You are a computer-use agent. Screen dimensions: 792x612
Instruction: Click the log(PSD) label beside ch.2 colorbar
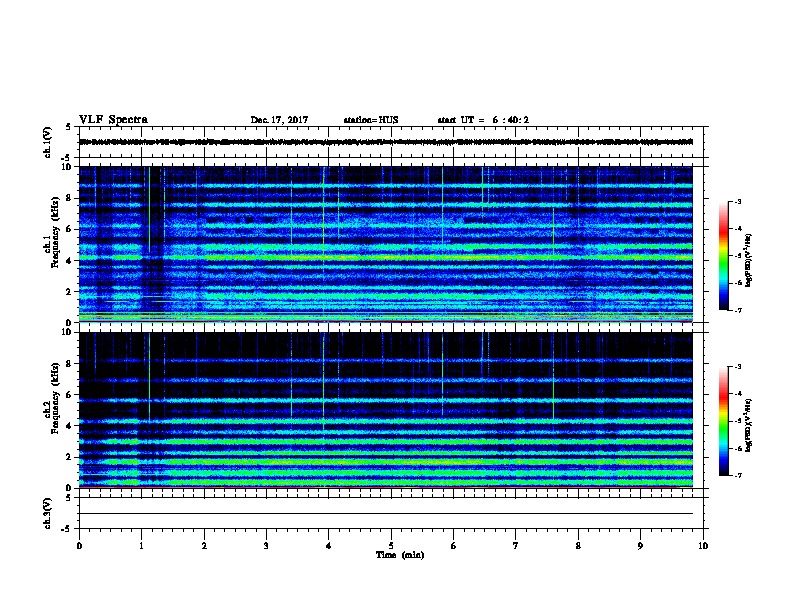coord(749,425)
